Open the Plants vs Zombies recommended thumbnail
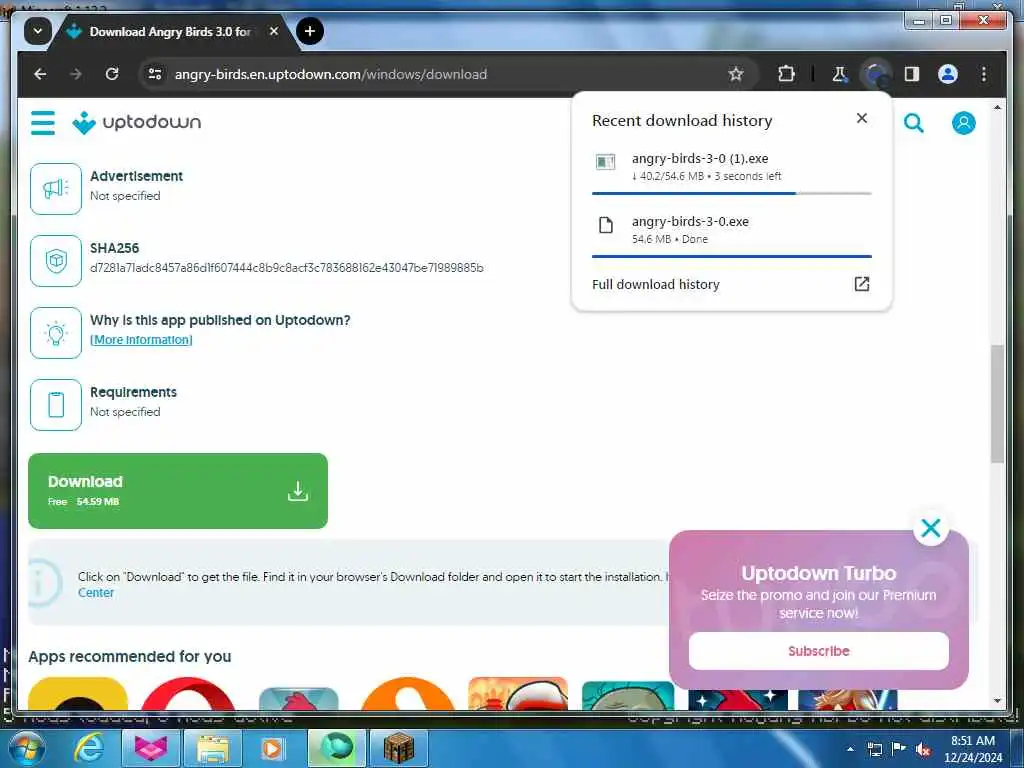Screen dimensions: 1024x768 (x=628, y=695)
